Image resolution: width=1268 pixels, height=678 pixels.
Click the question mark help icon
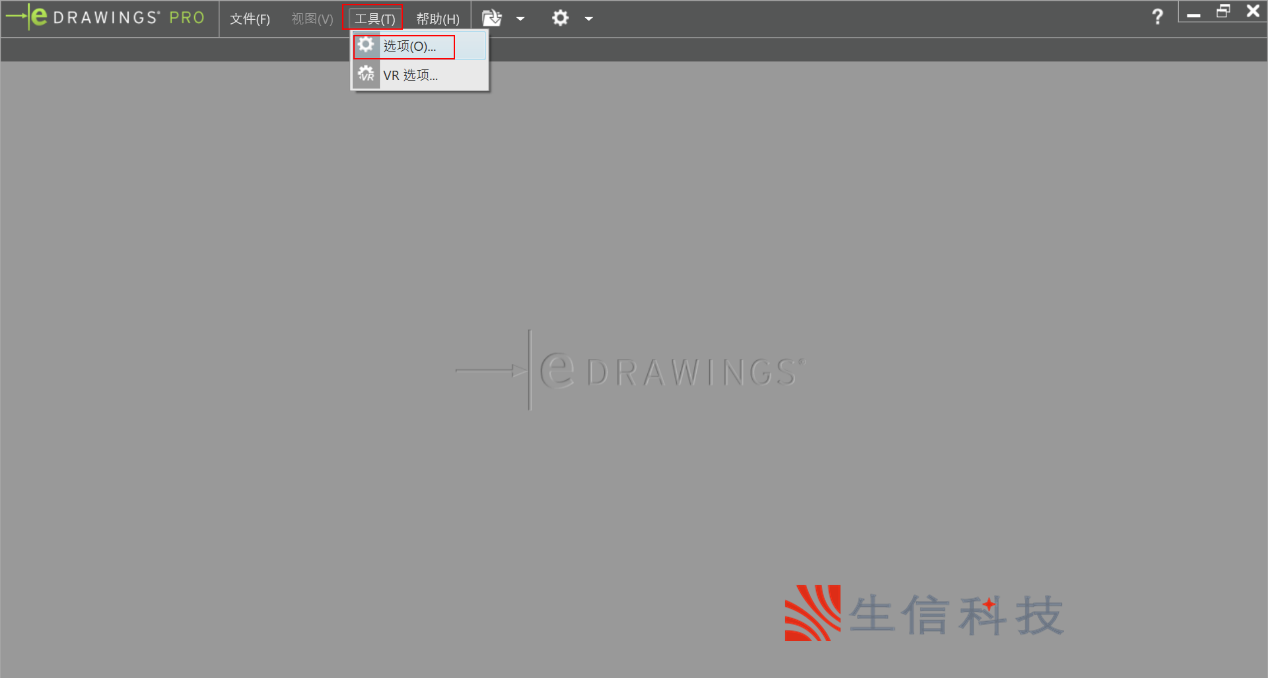click(1157, 16)
